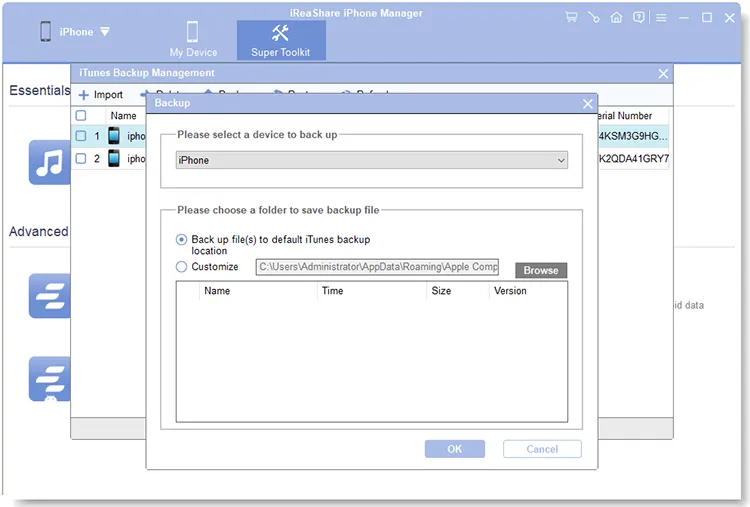The width and height of the screenshot is (750, 507).
Task: Open the home icon in title bar
Action: (x=616, y=18)
